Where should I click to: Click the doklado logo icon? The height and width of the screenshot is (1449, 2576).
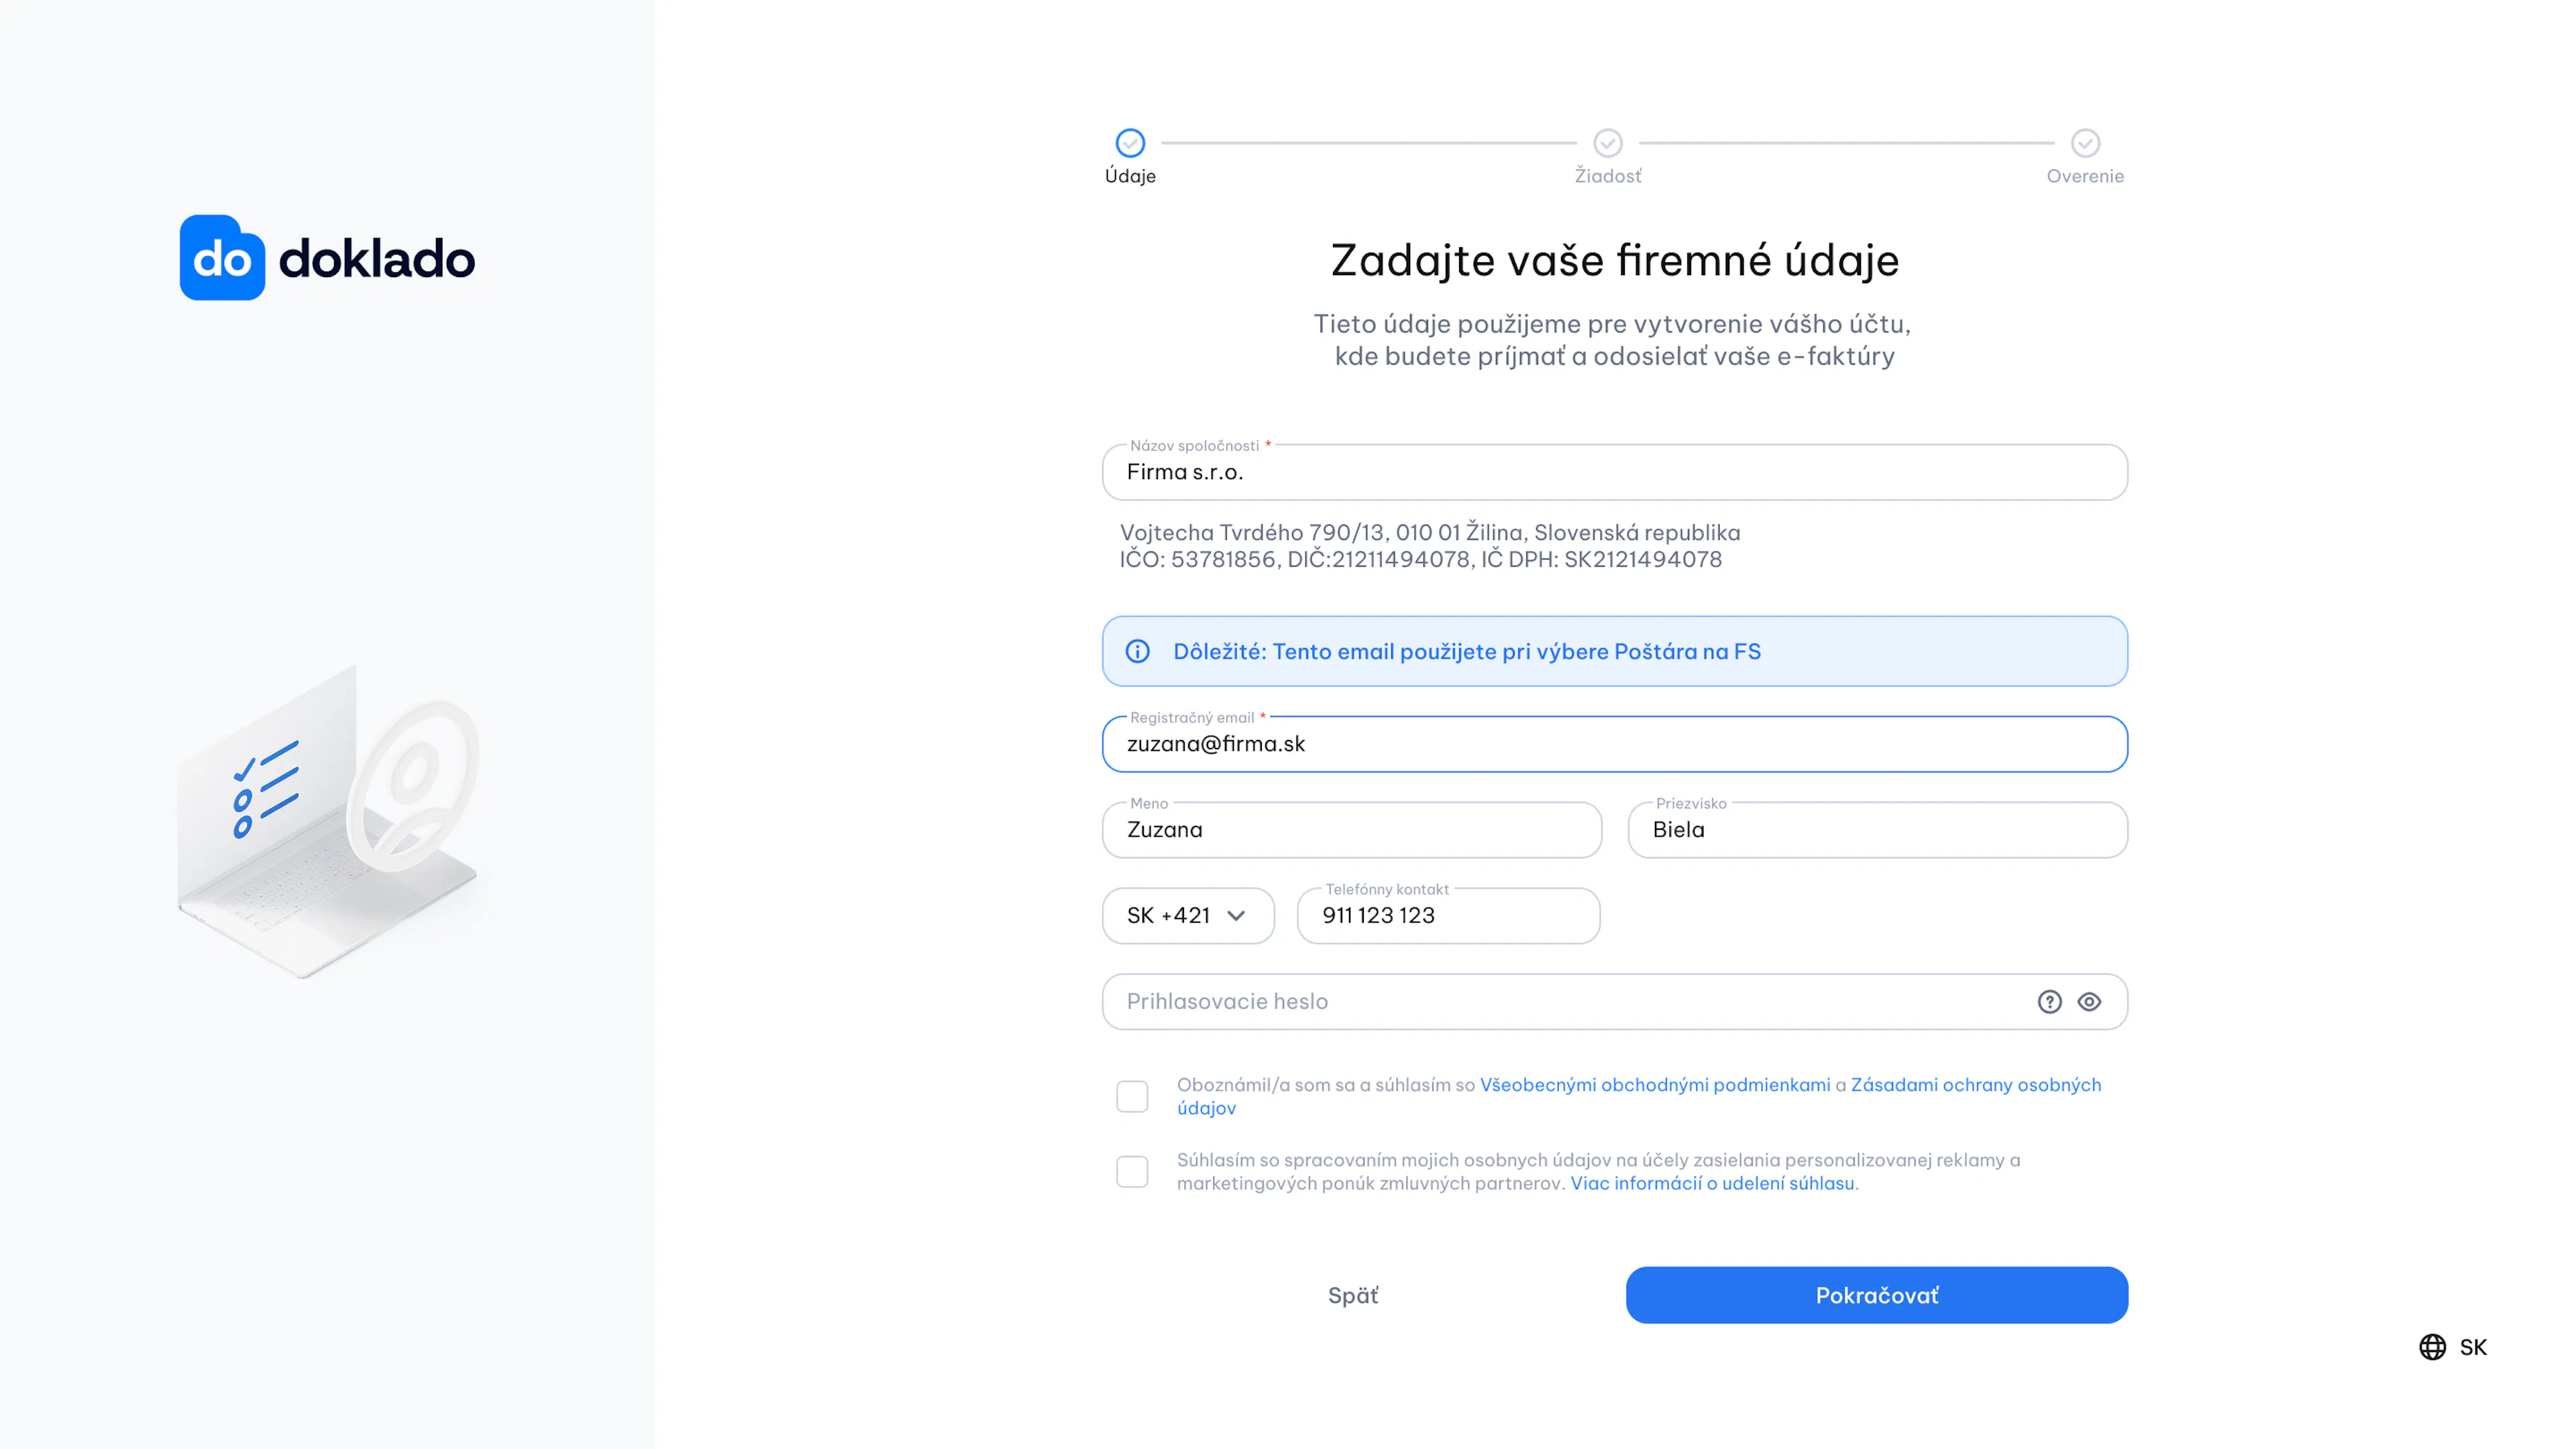tap(222, 258)
